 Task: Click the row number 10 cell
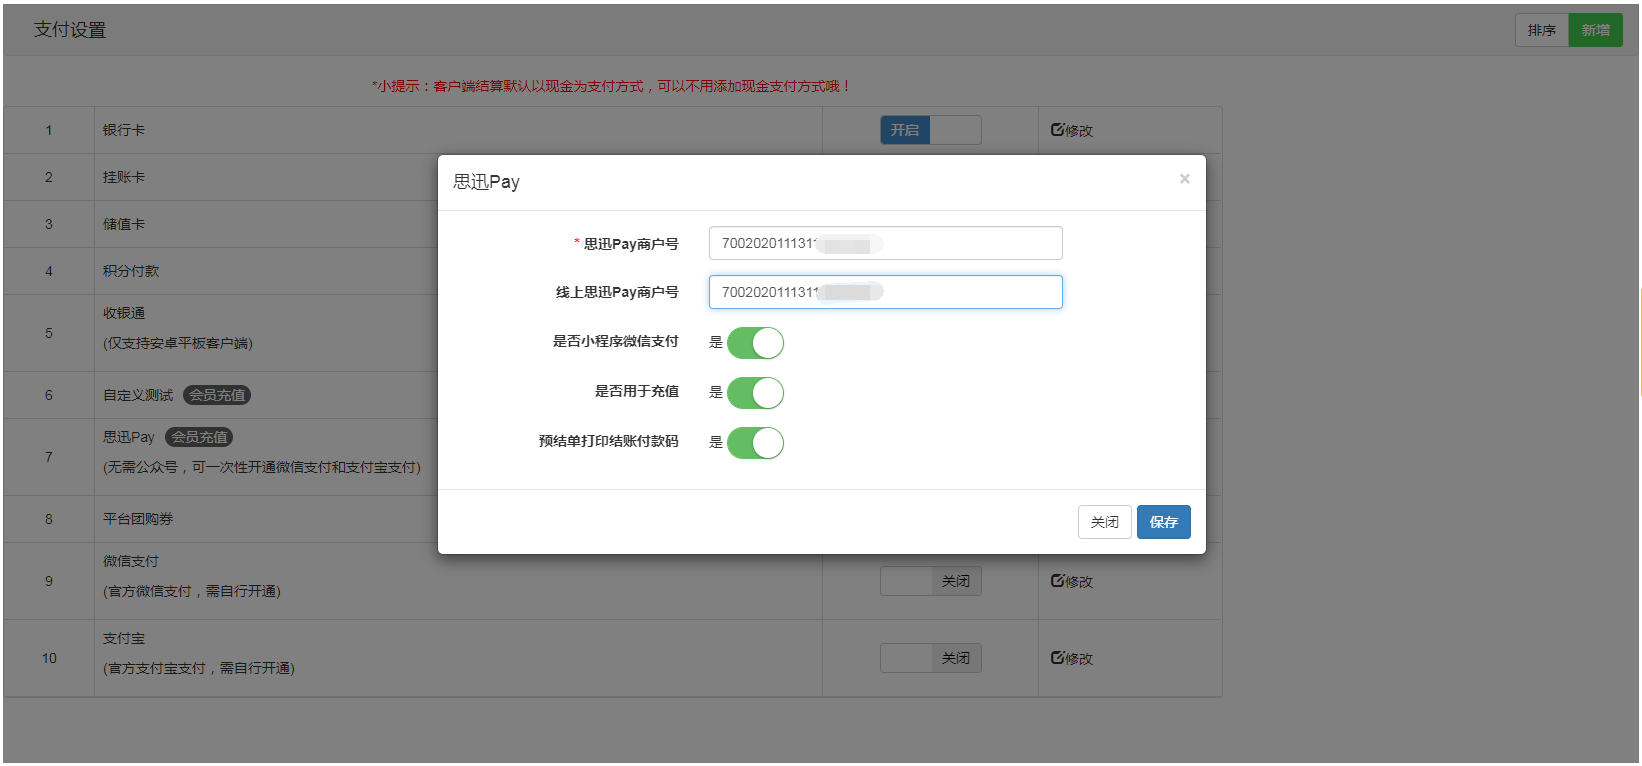pos(49,658)
